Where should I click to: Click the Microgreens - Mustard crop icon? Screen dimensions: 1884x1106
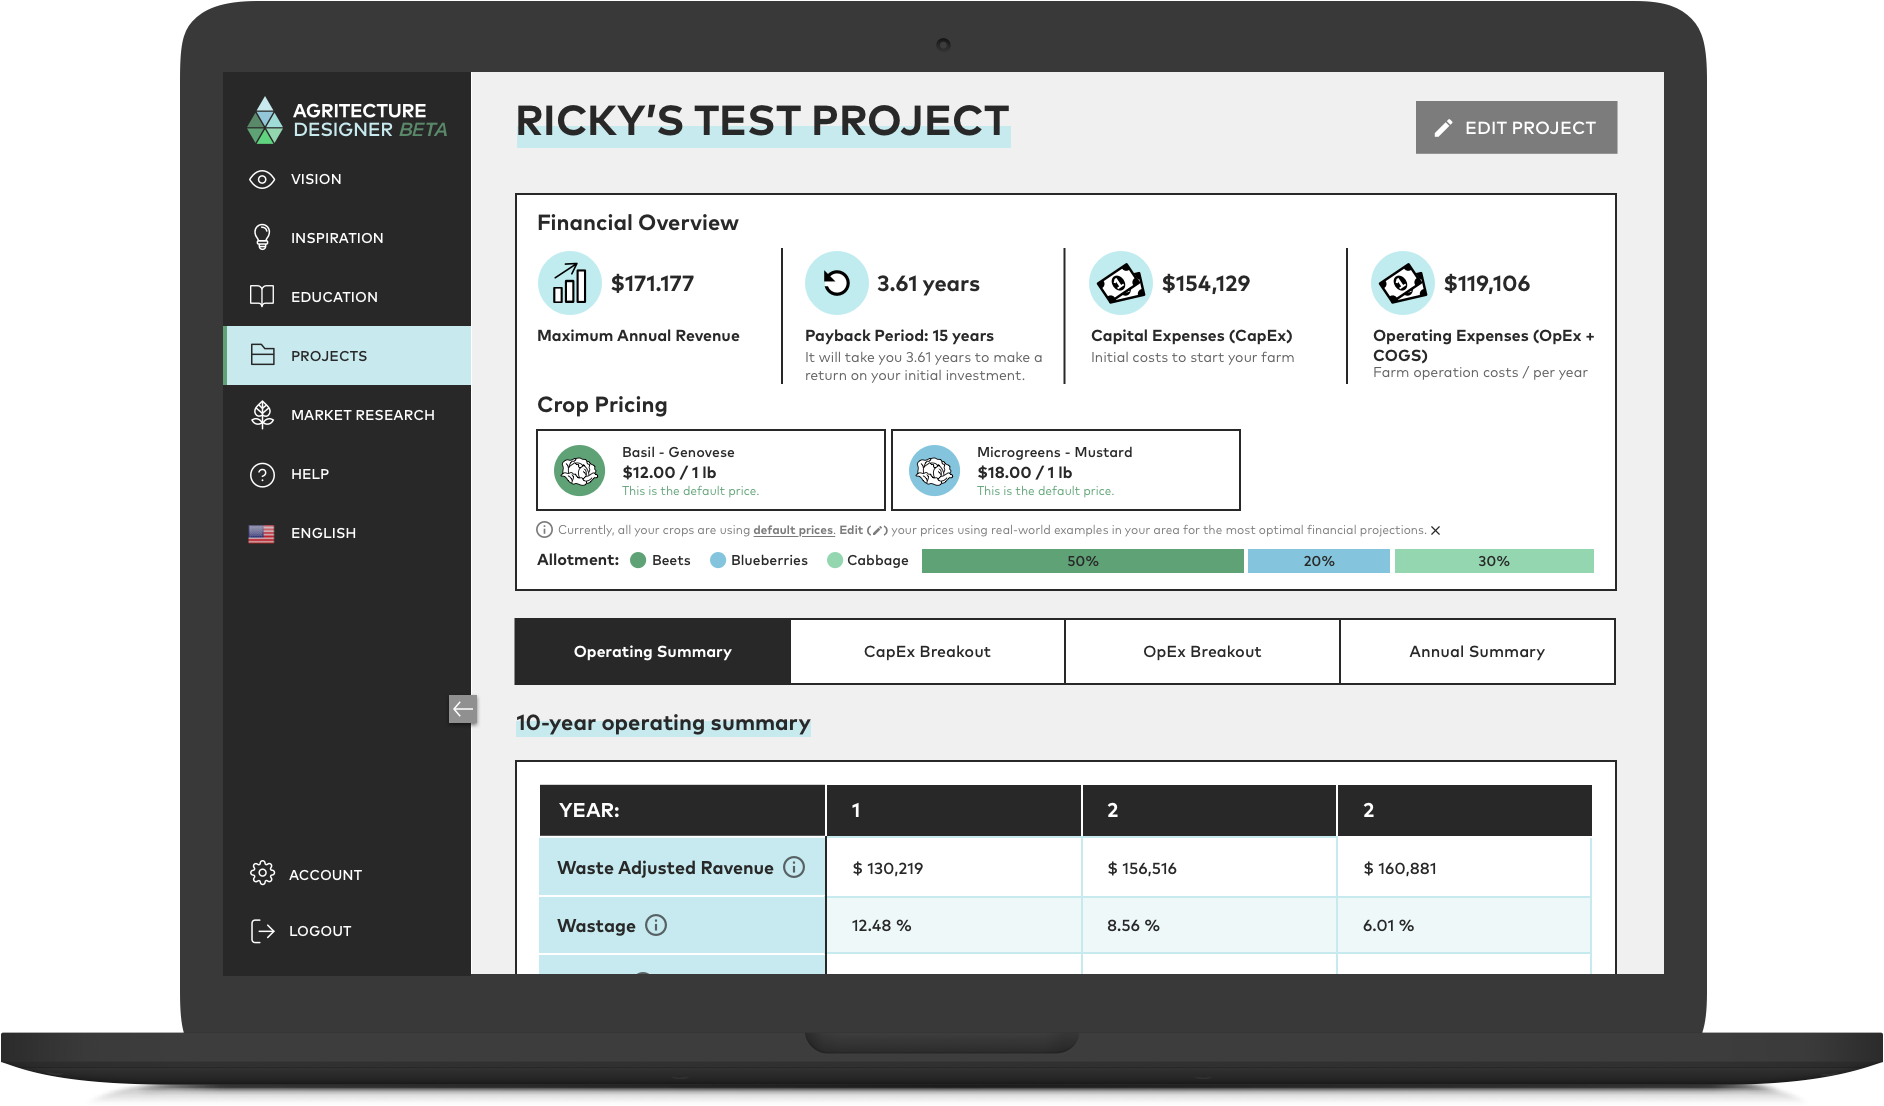[935, 470]
